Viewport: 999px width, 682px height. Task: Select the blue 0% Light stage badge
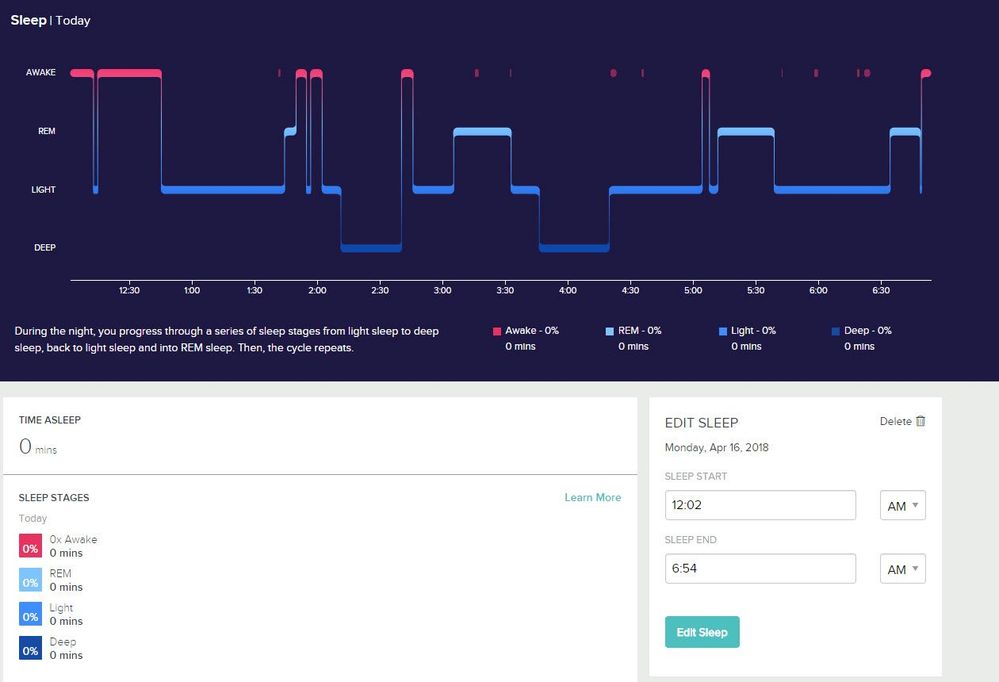pos(31,614)
